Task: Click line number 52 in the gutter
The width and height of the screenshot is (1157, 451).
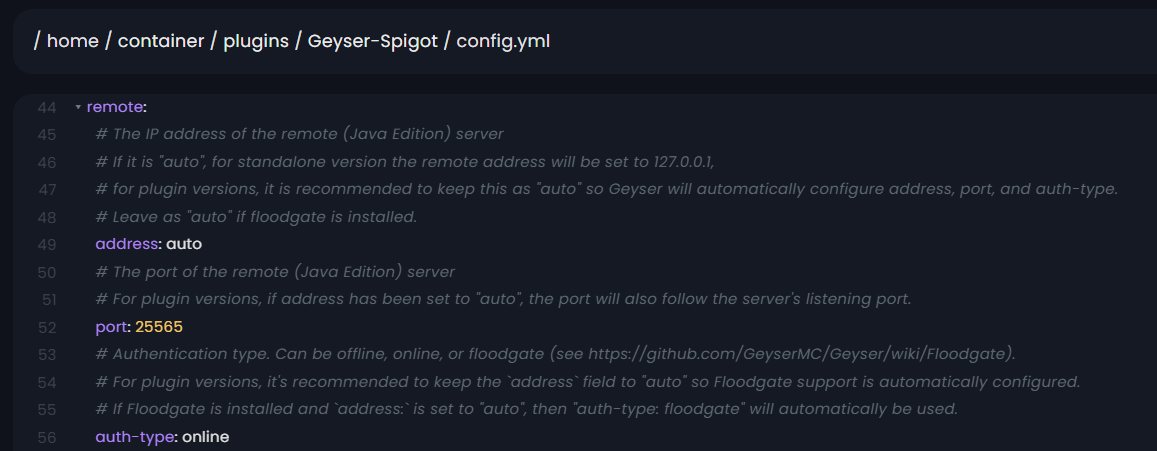Action: pos(47,326)
